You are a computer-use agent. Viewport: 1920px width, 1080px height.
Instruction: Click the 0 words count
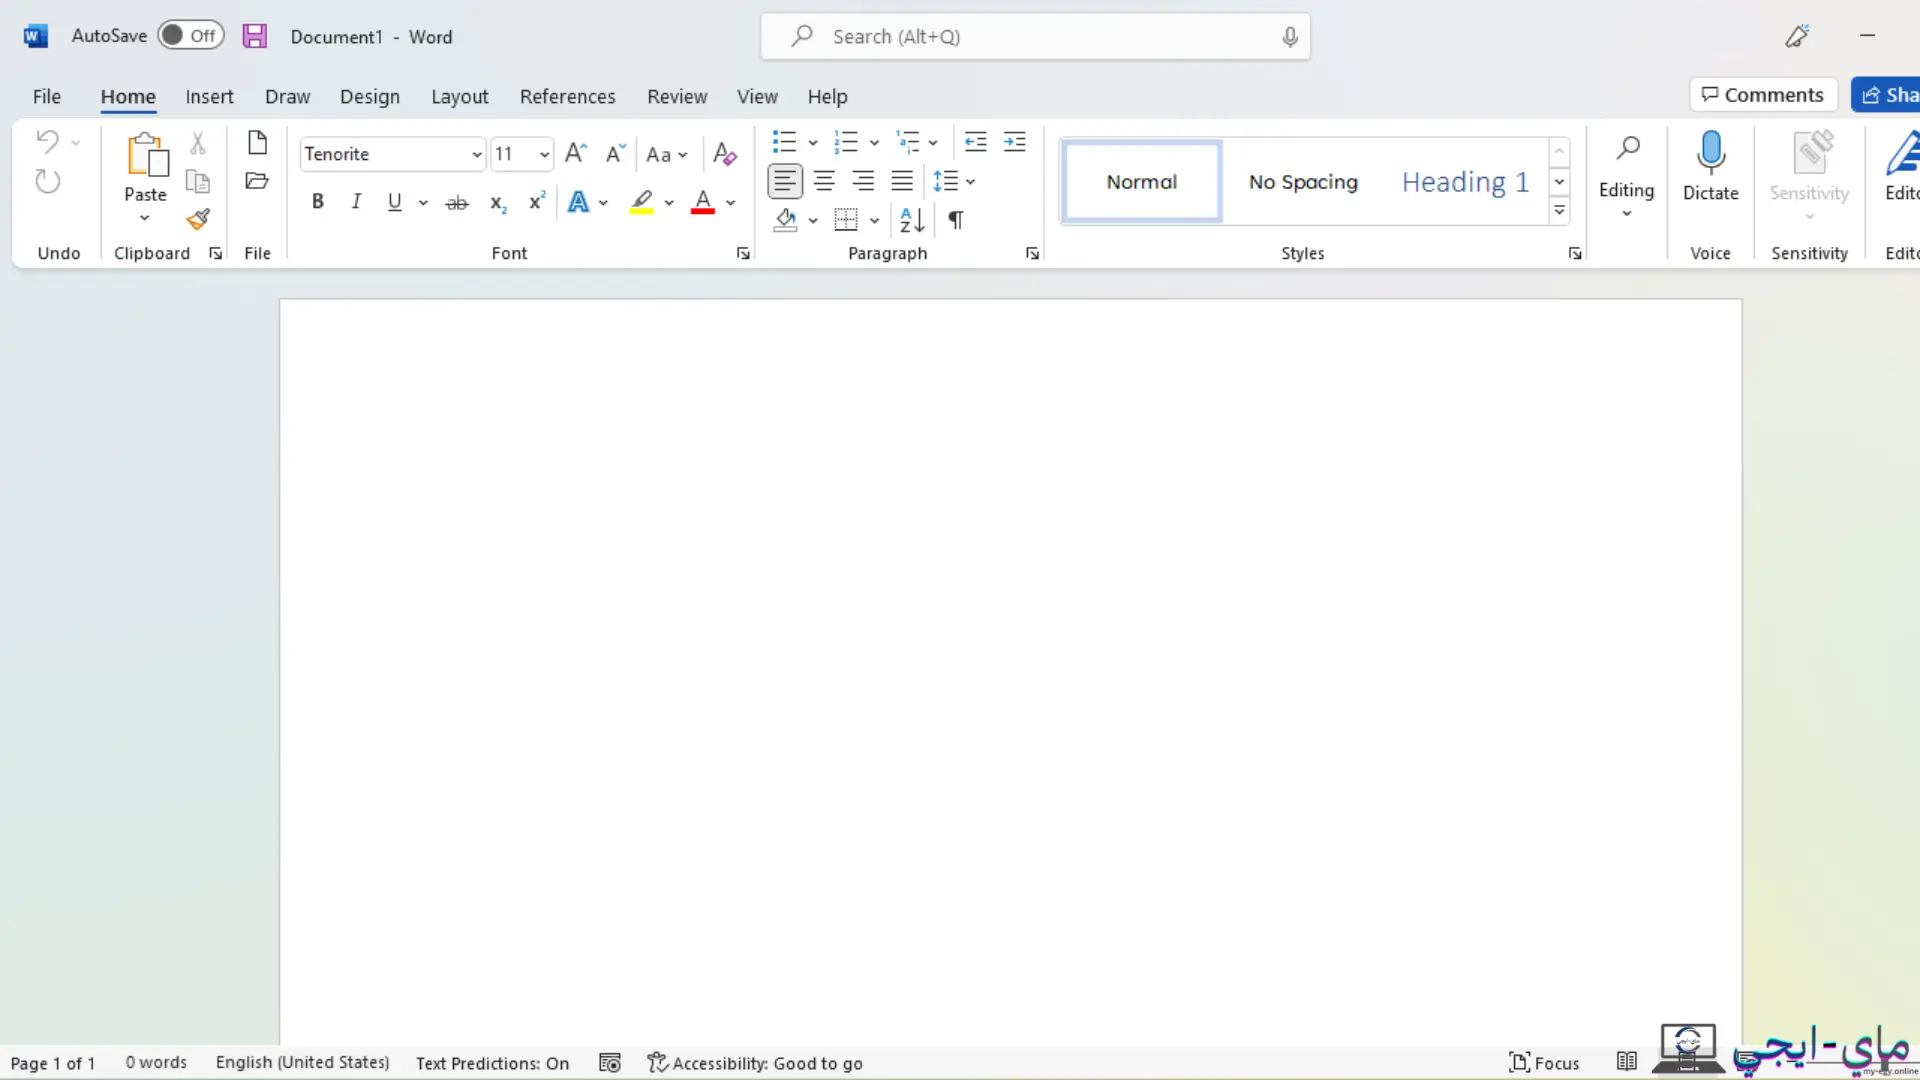pyautogui.click(x=156, y=1062)
